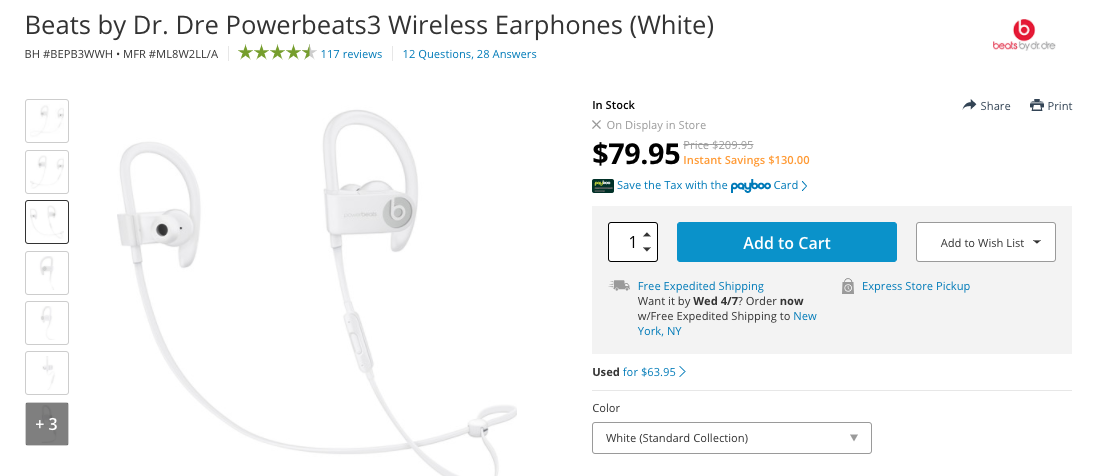Screen dimensions: 1101x476
Task: Click the shipping truck icon
Action: [620, 286]
